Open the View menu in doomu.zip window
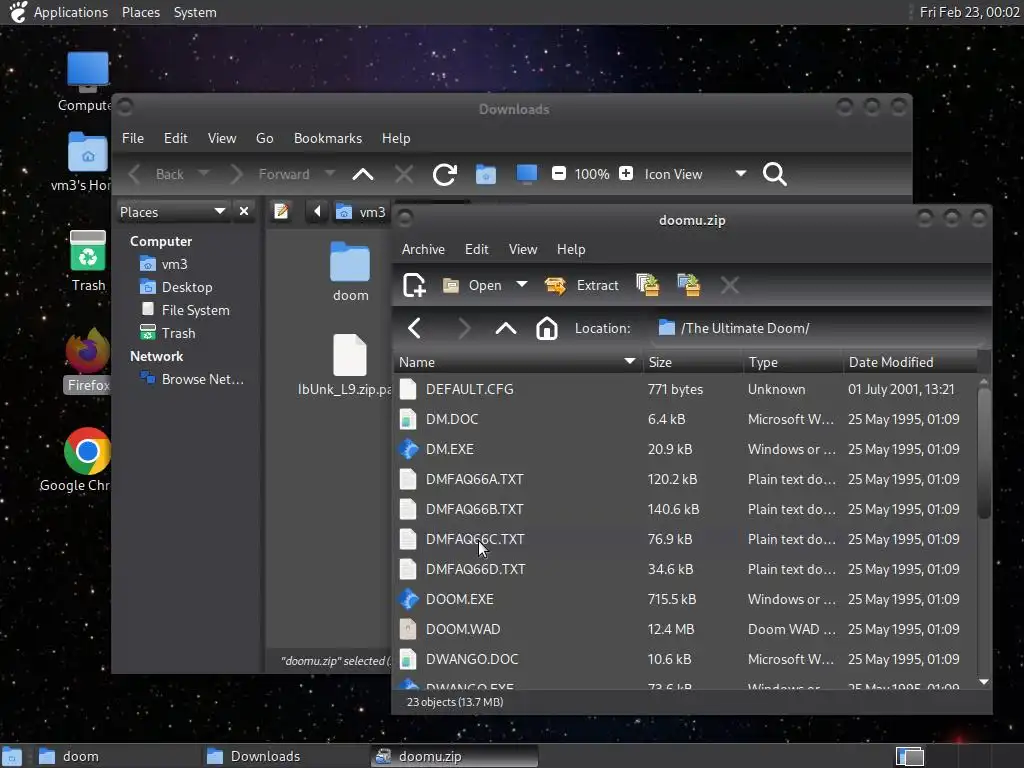Image resolution: width=1024 pixels, height=768 pixels. click(x=523, y=249)
